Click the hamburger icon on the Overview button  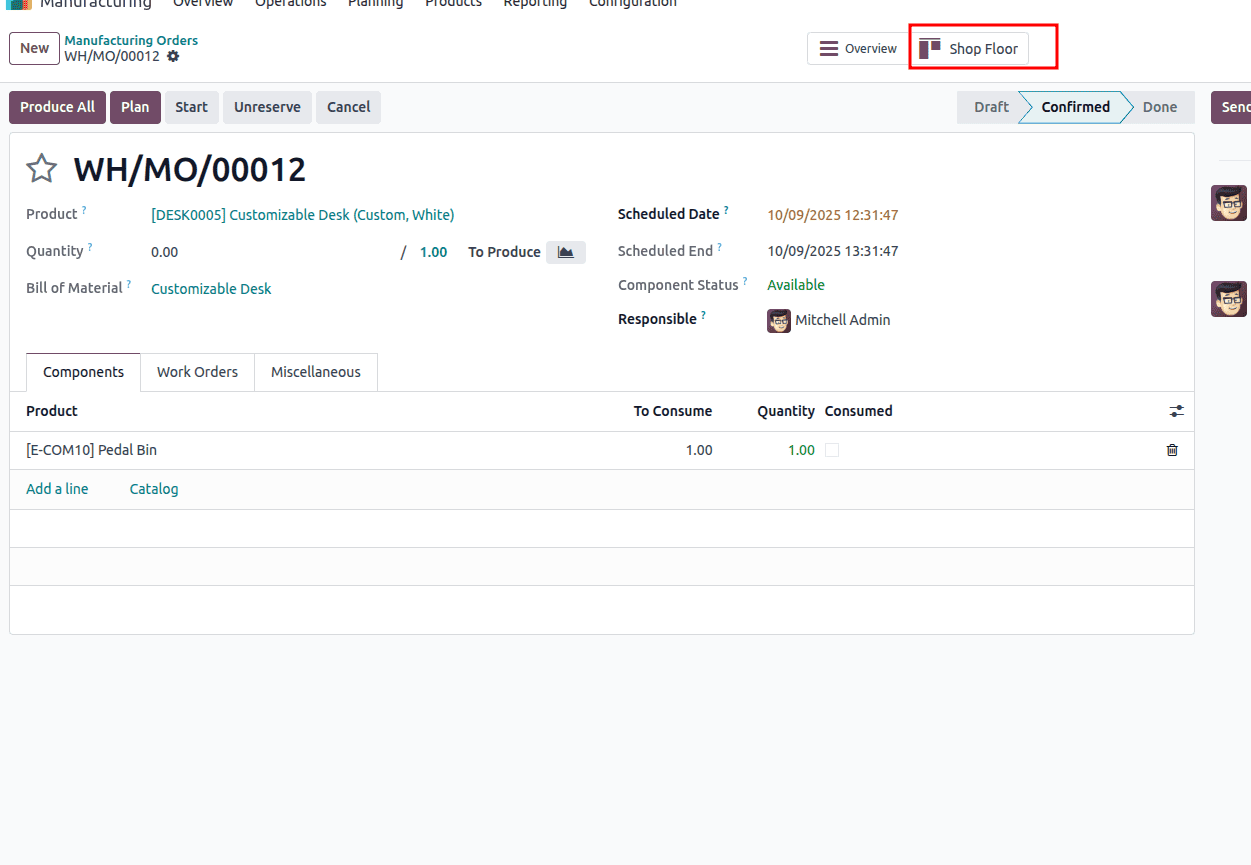[828, 48]
